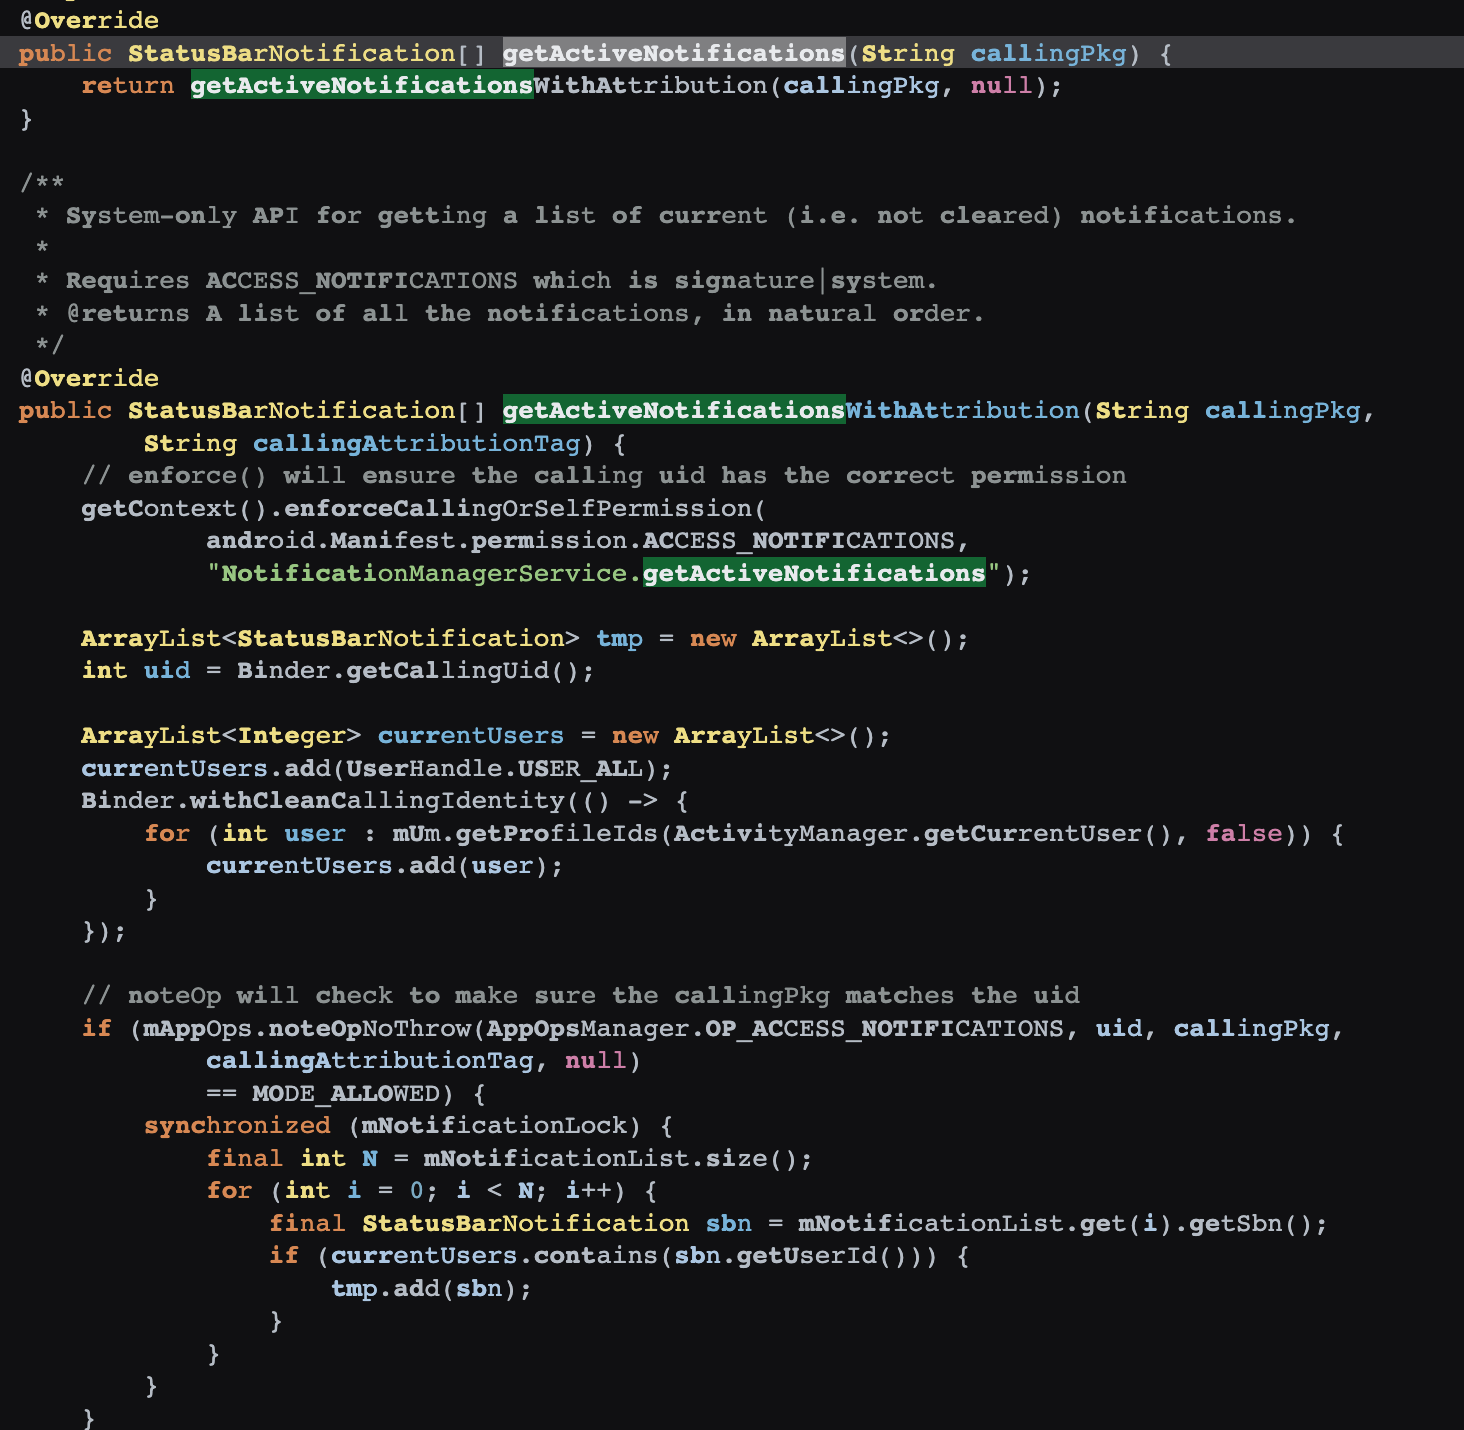Click the highlighted getActiveNotifications method name
This screenshot has height=1430, width=1464.
tap(673, 53)
